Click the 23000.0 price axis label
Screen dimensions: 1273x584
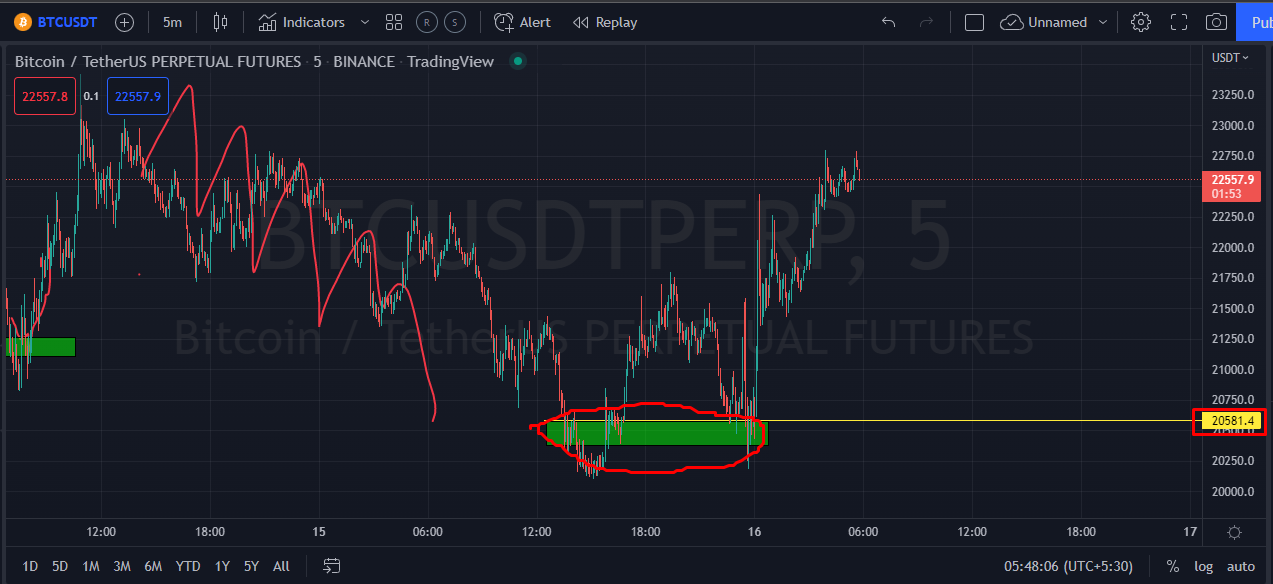click(x=1232, y=125)
